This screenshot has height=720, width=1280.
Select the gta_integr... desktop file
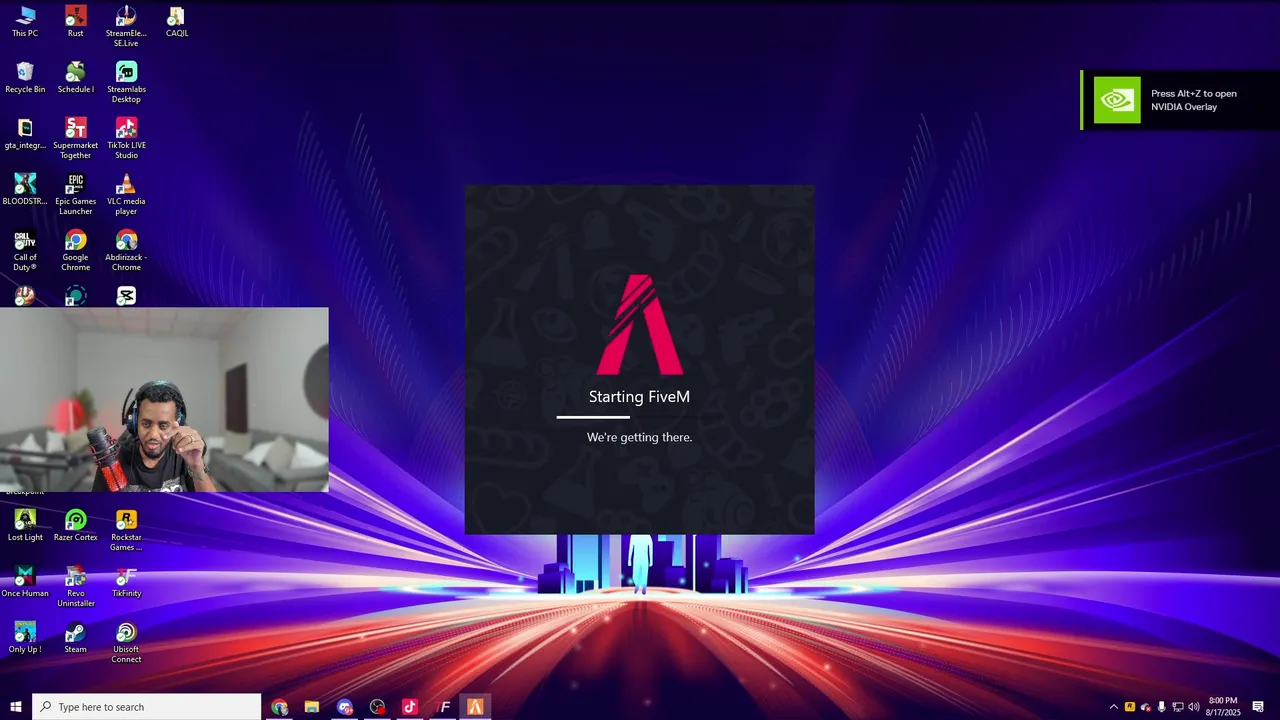[x=25, y=134]
